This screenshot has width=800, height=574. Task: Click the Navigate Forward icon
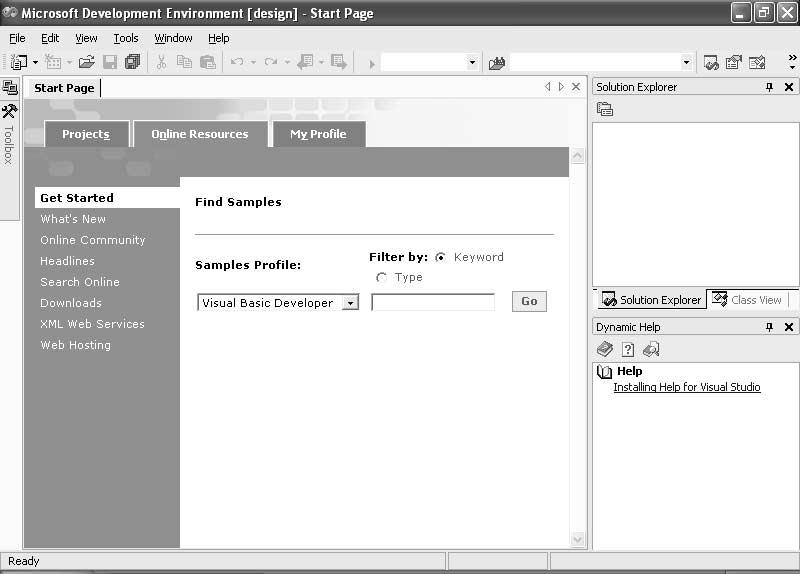click(x=339, y=62)
